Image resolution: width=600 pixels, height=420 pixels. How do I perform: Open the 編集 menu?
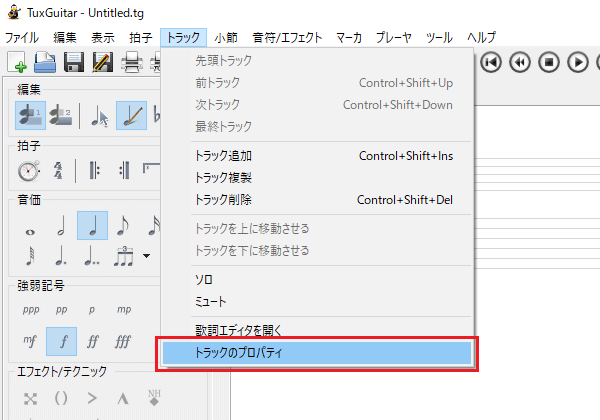(x=65, y=37)
